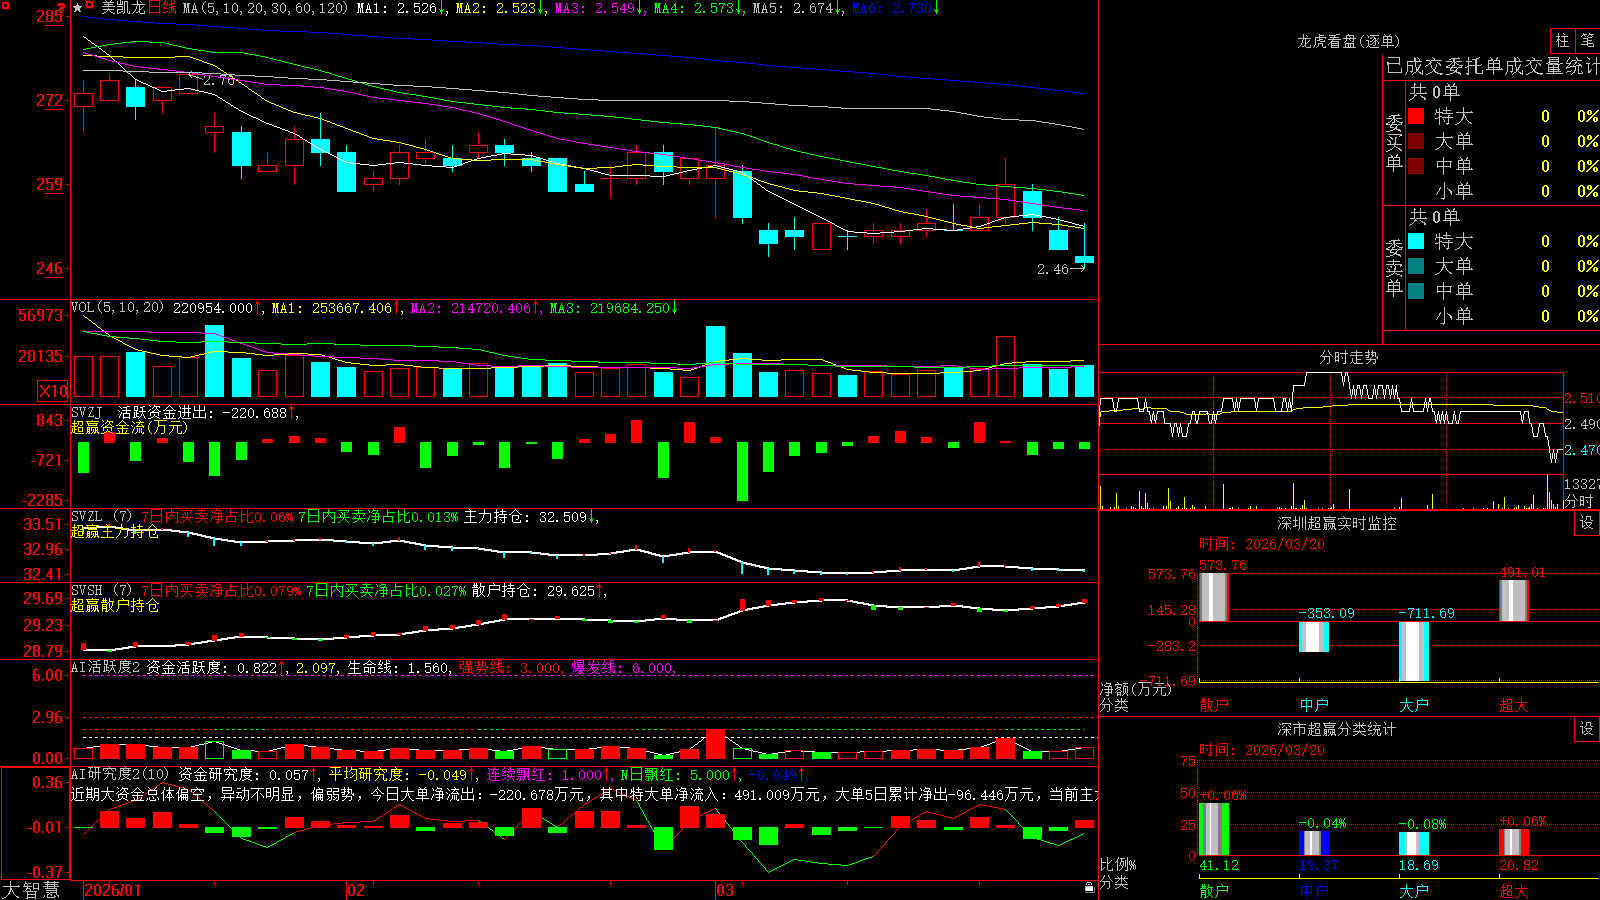Click the 超赢散户持仓 label
Image resolution: width=1600 pixels, height=900 pixels.
click(115, 605)
